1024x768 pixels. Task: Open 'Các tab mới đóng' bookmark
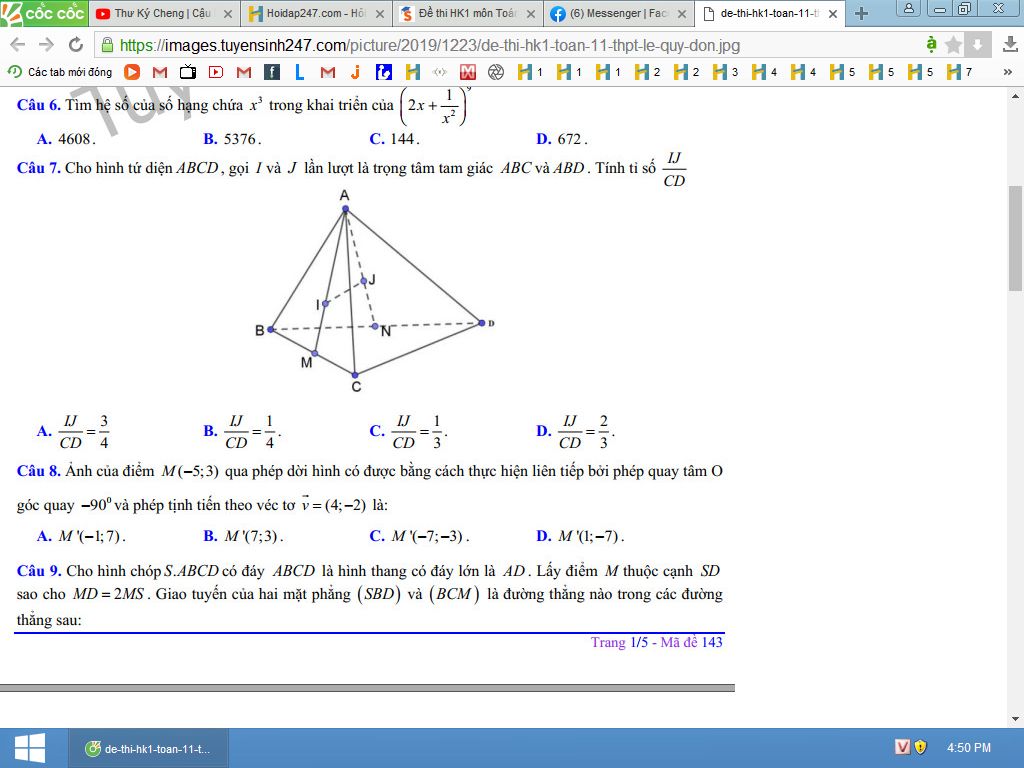pyautogui.click(x=60, y=72)
